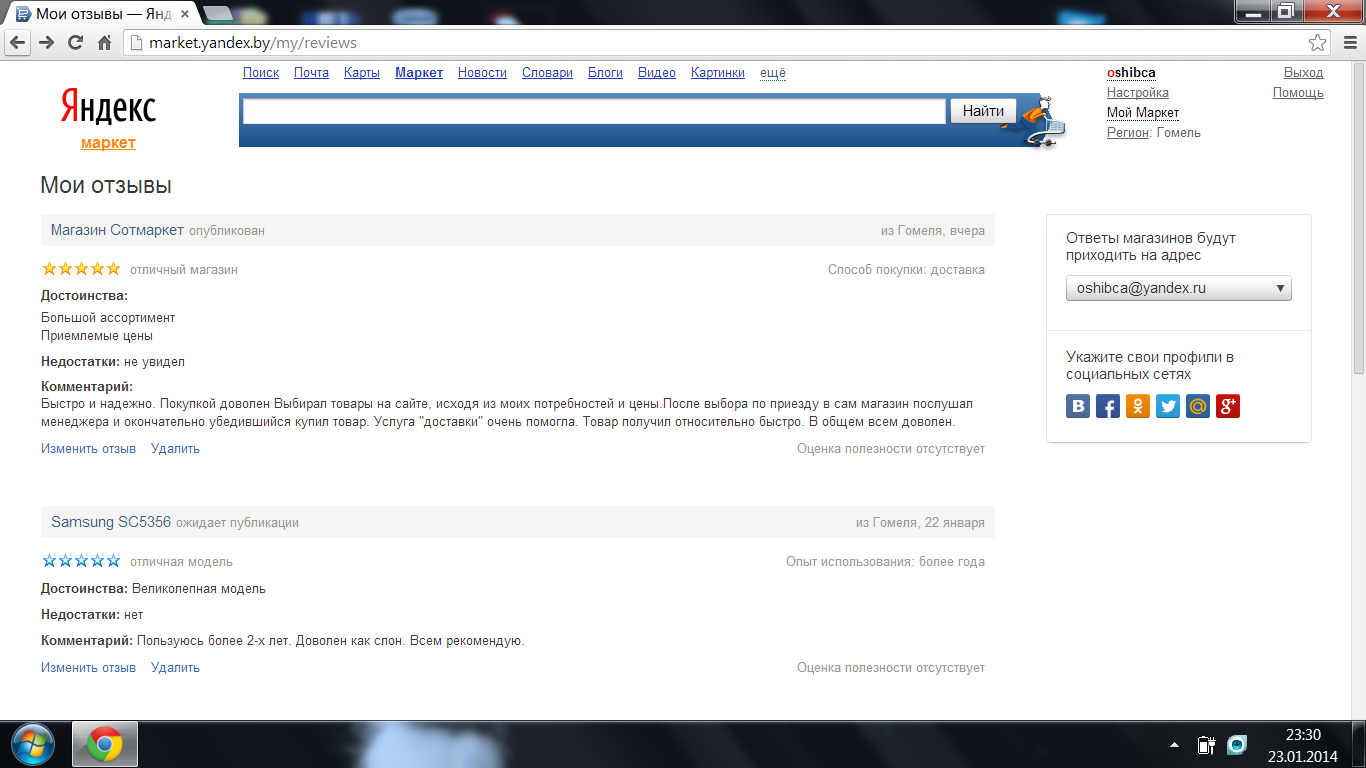The width and height of the screenshot is (1366, 768).
Task: Click the Facebook social profile icon
Action: click(1108, 406)
